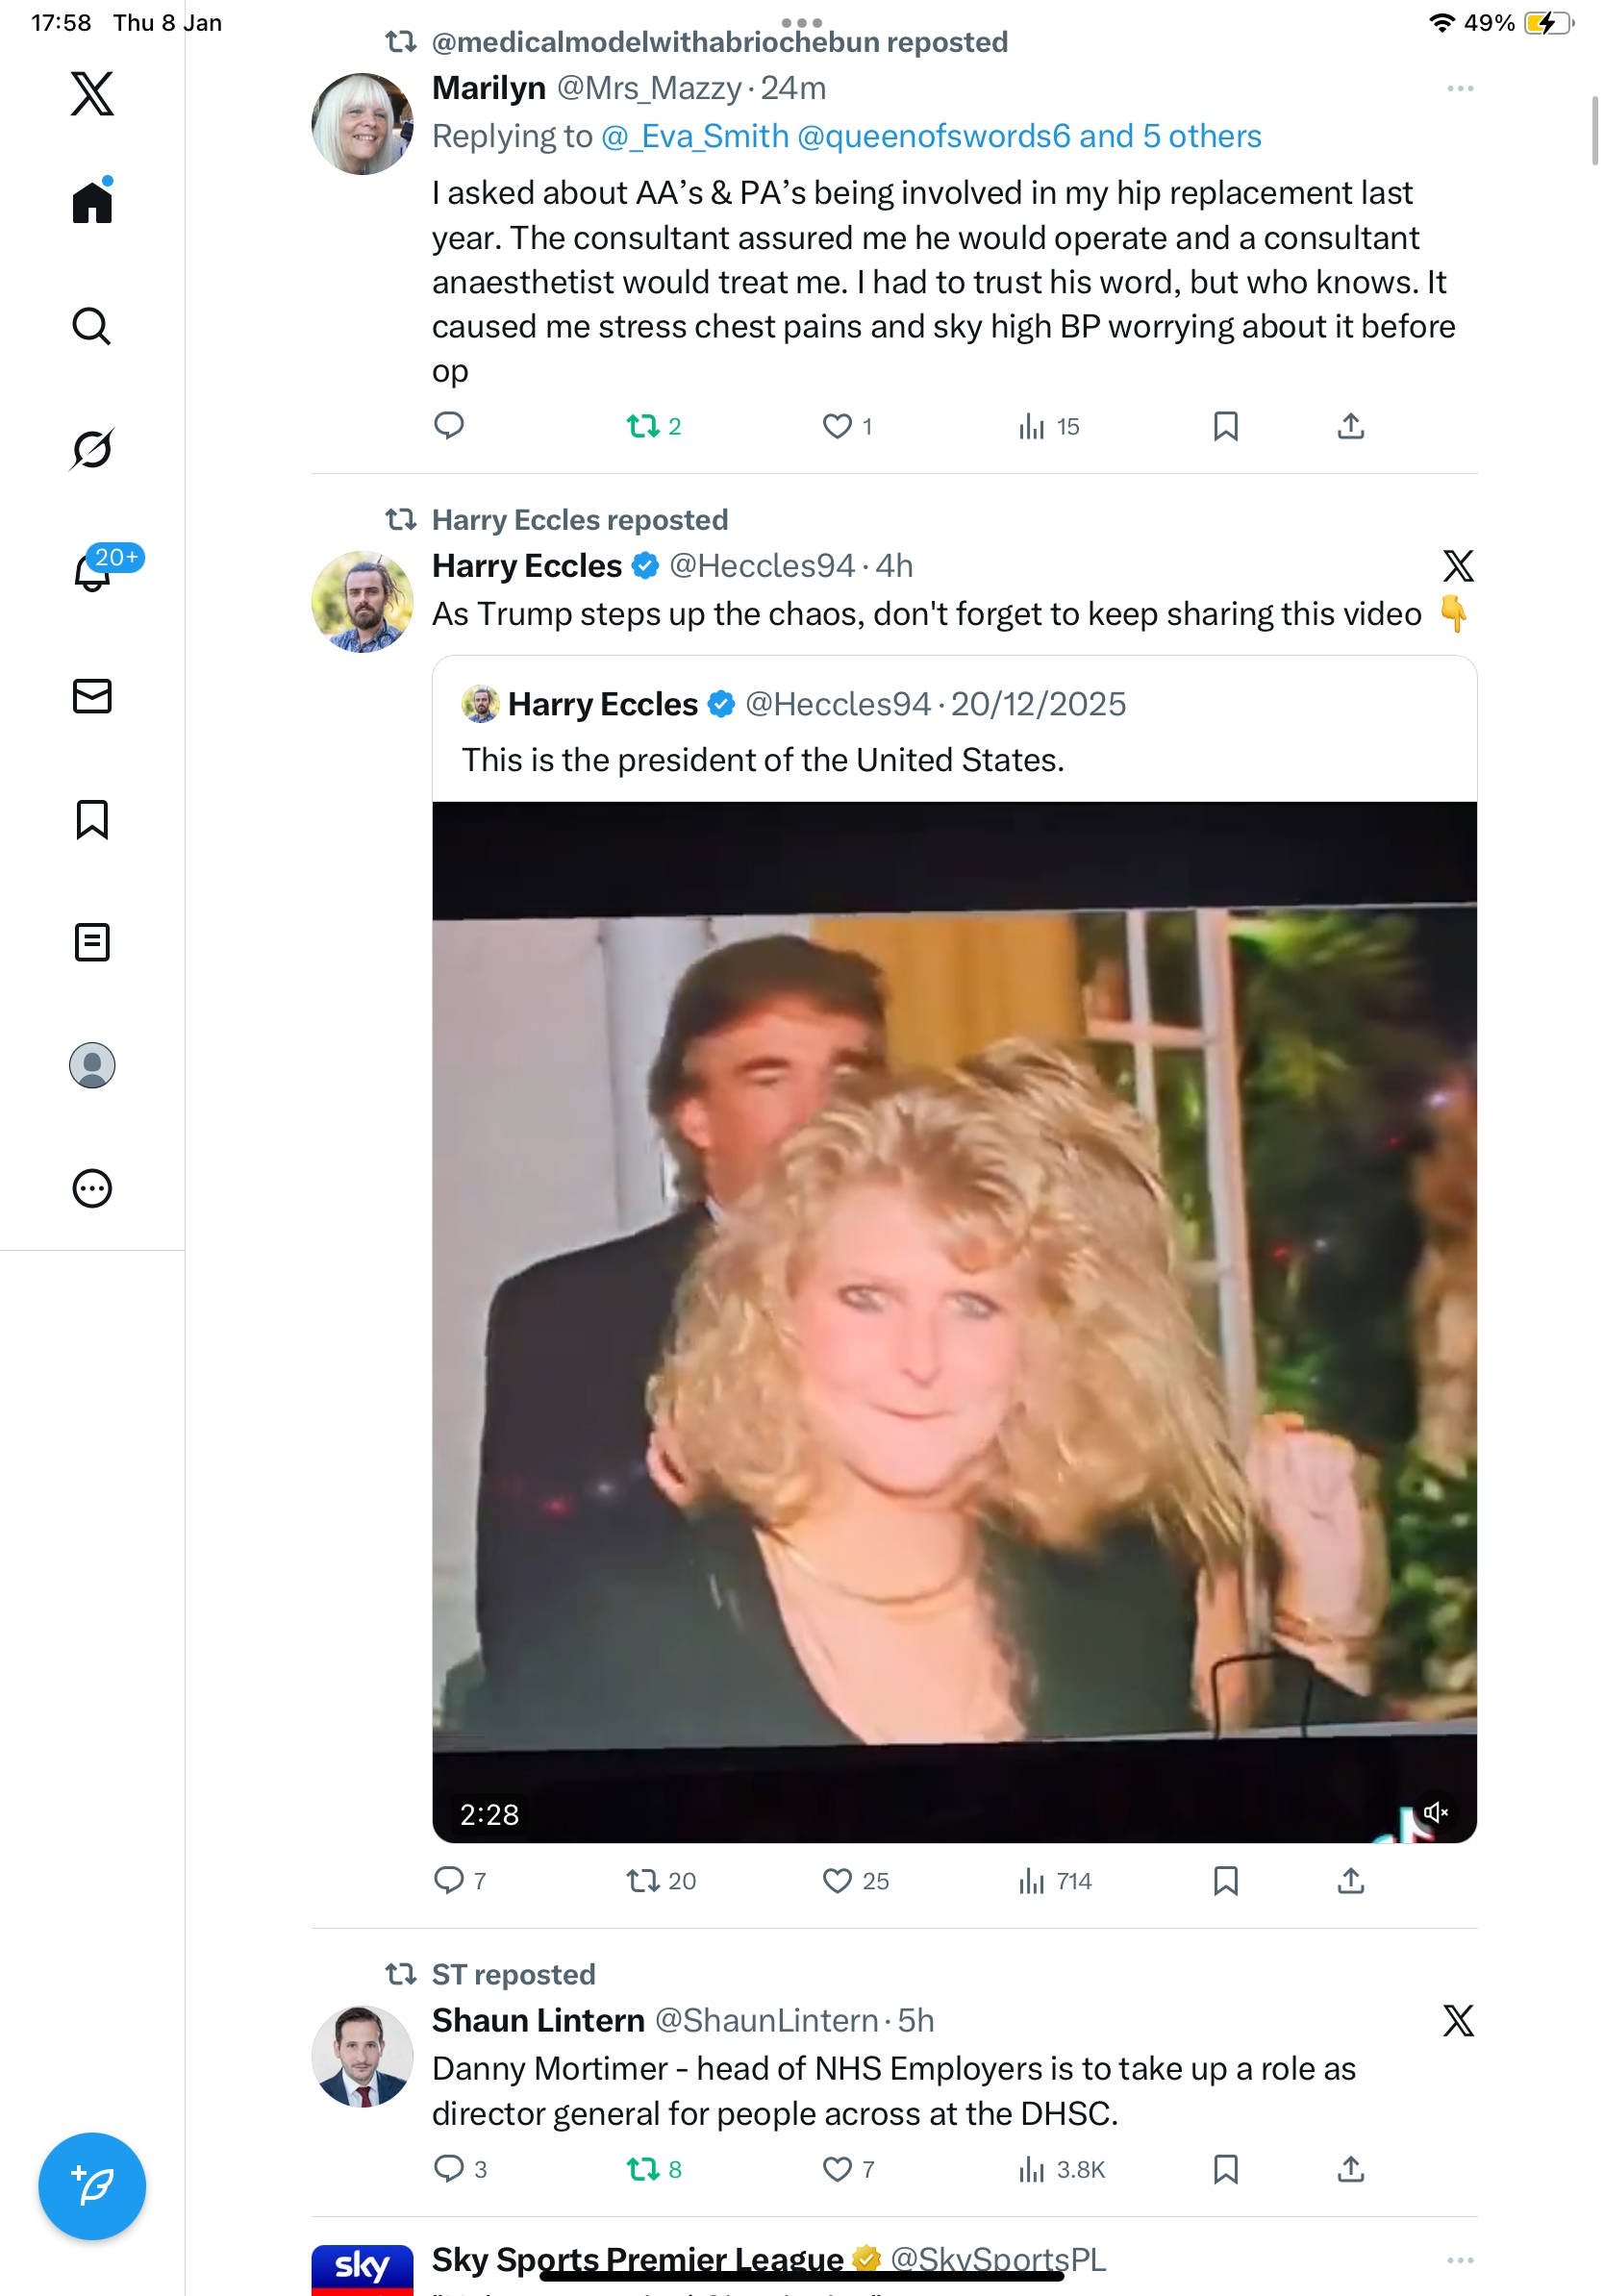Open the Grok icon in sidebar
The image size is (1604, 2296).
coord(92,449)
